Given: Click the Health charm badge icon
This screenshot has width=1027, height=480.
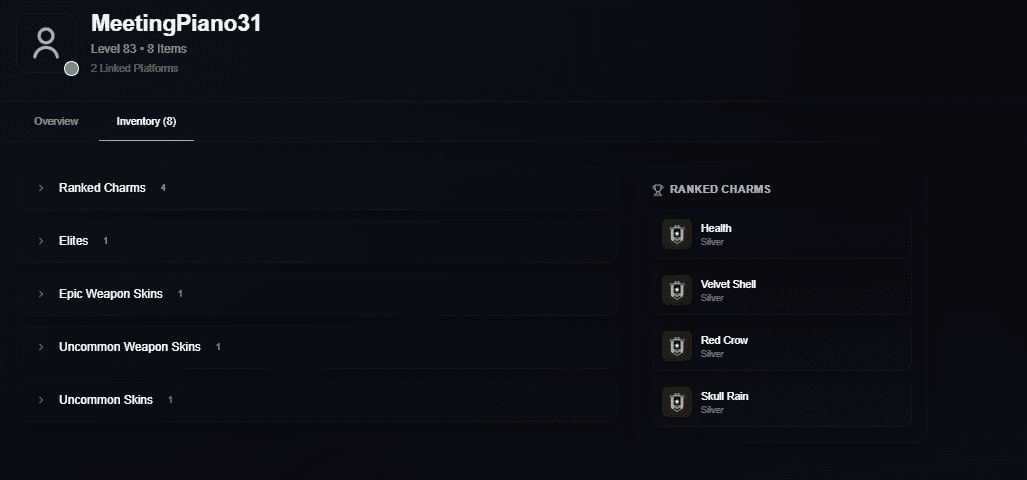Looking at the screenshot, I should 677,234.
